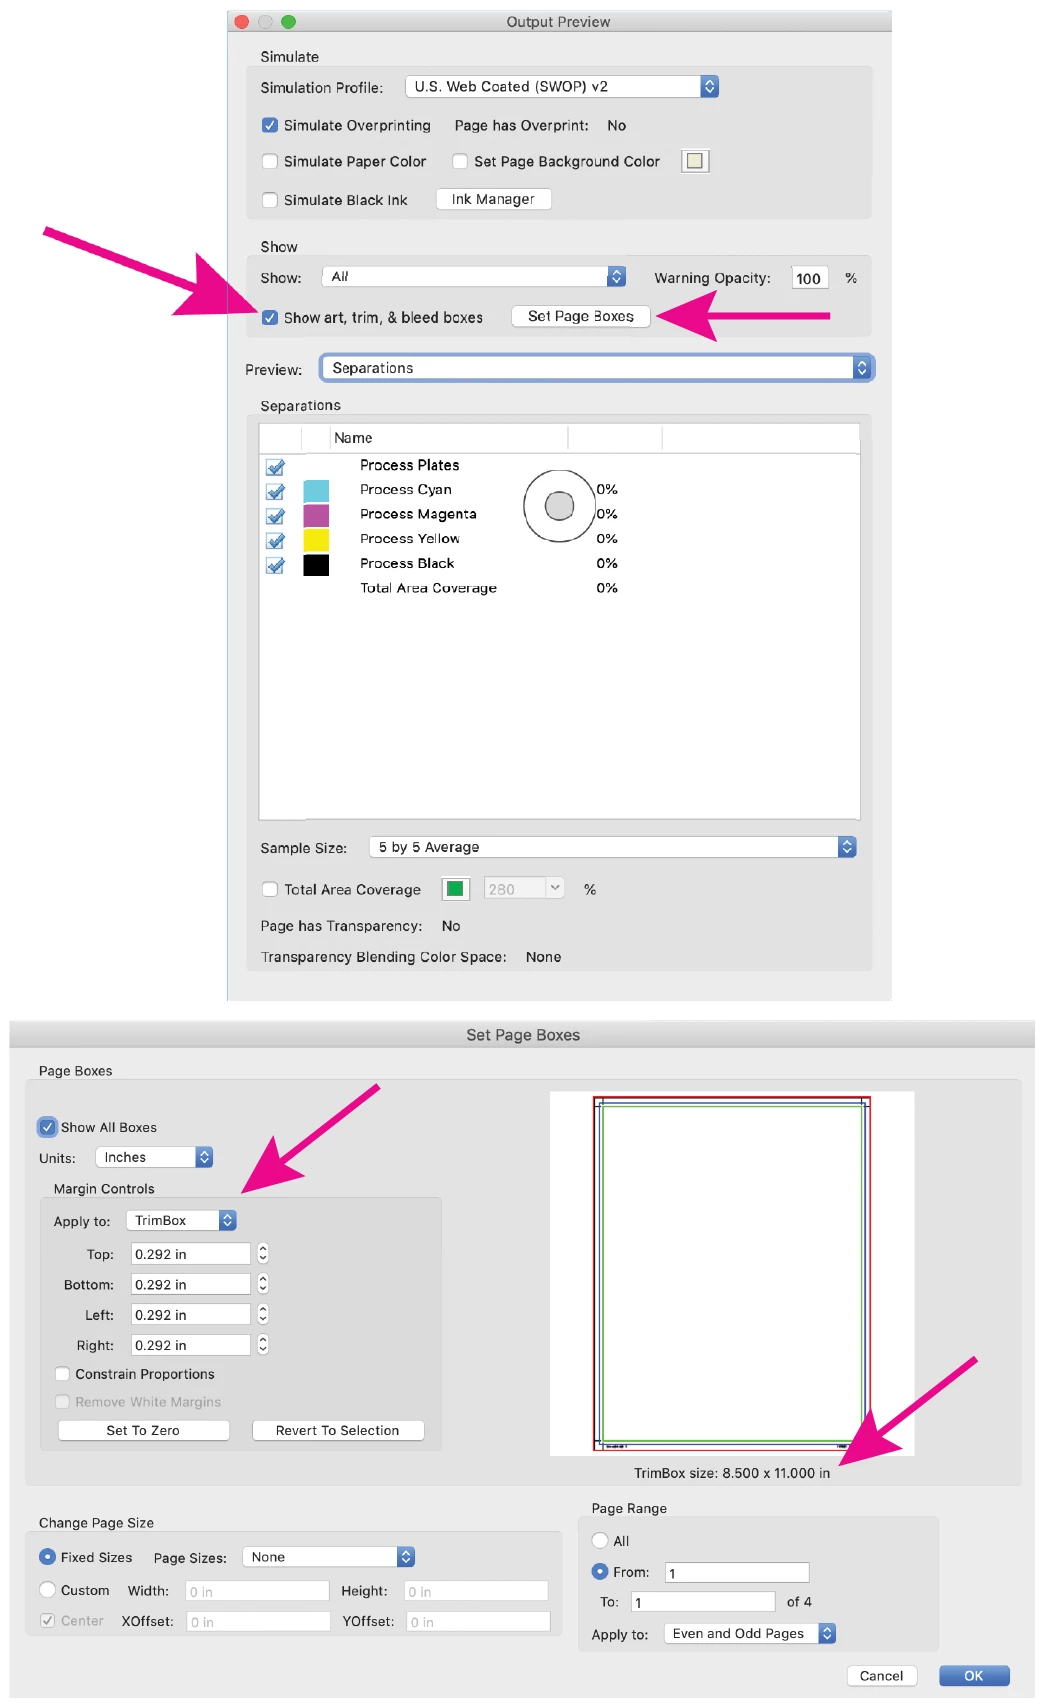Click the Right margin field
1042x1704 pixels.
(x=191, y=1345)
